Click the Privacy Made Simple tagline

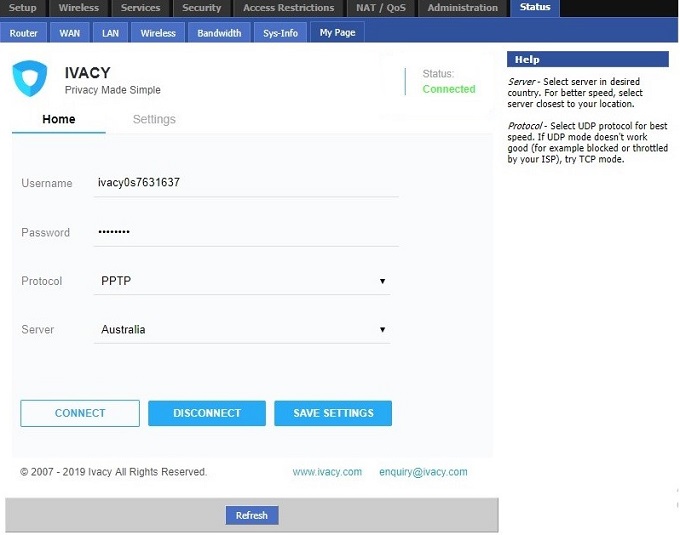113,90
